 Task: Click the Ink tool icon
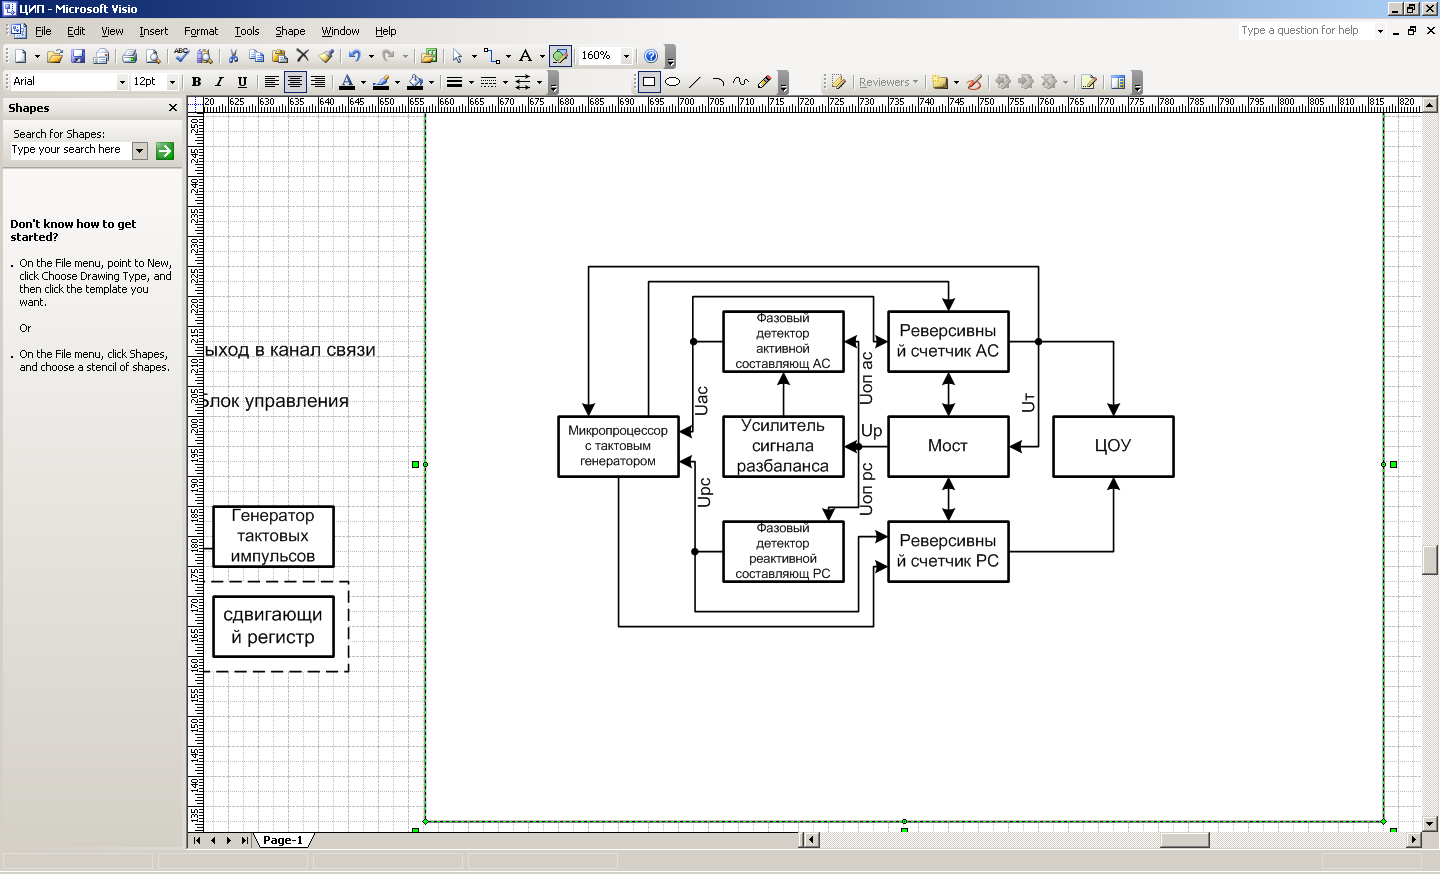point(975,82)
